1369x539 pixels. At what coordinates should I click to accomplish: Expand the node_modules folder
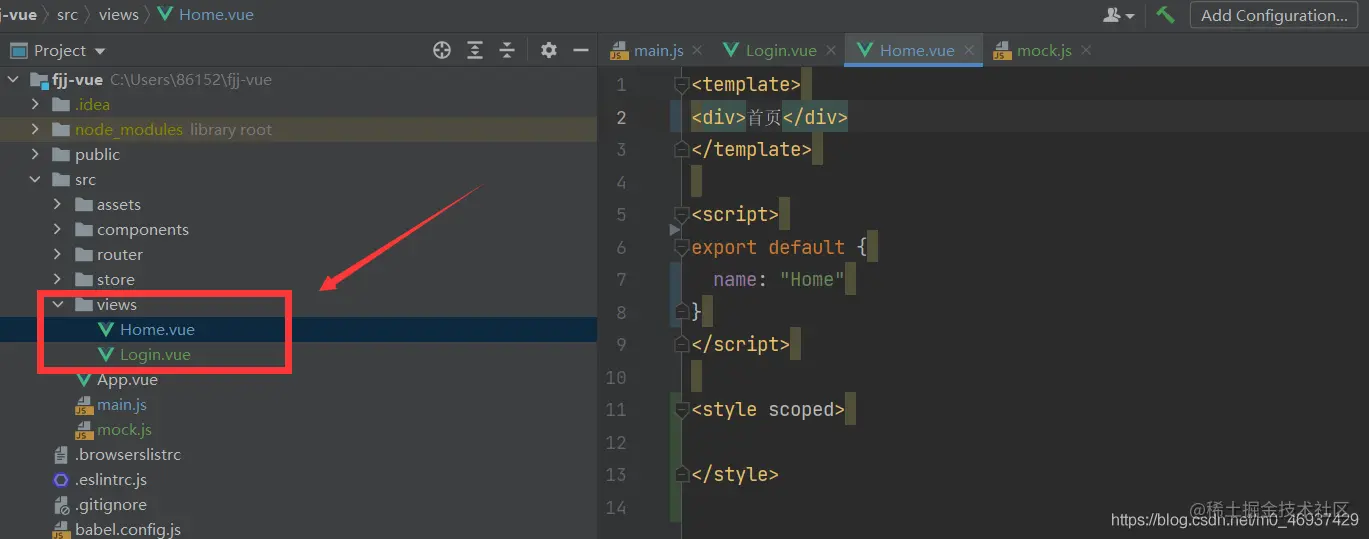(x=35, y=129)
